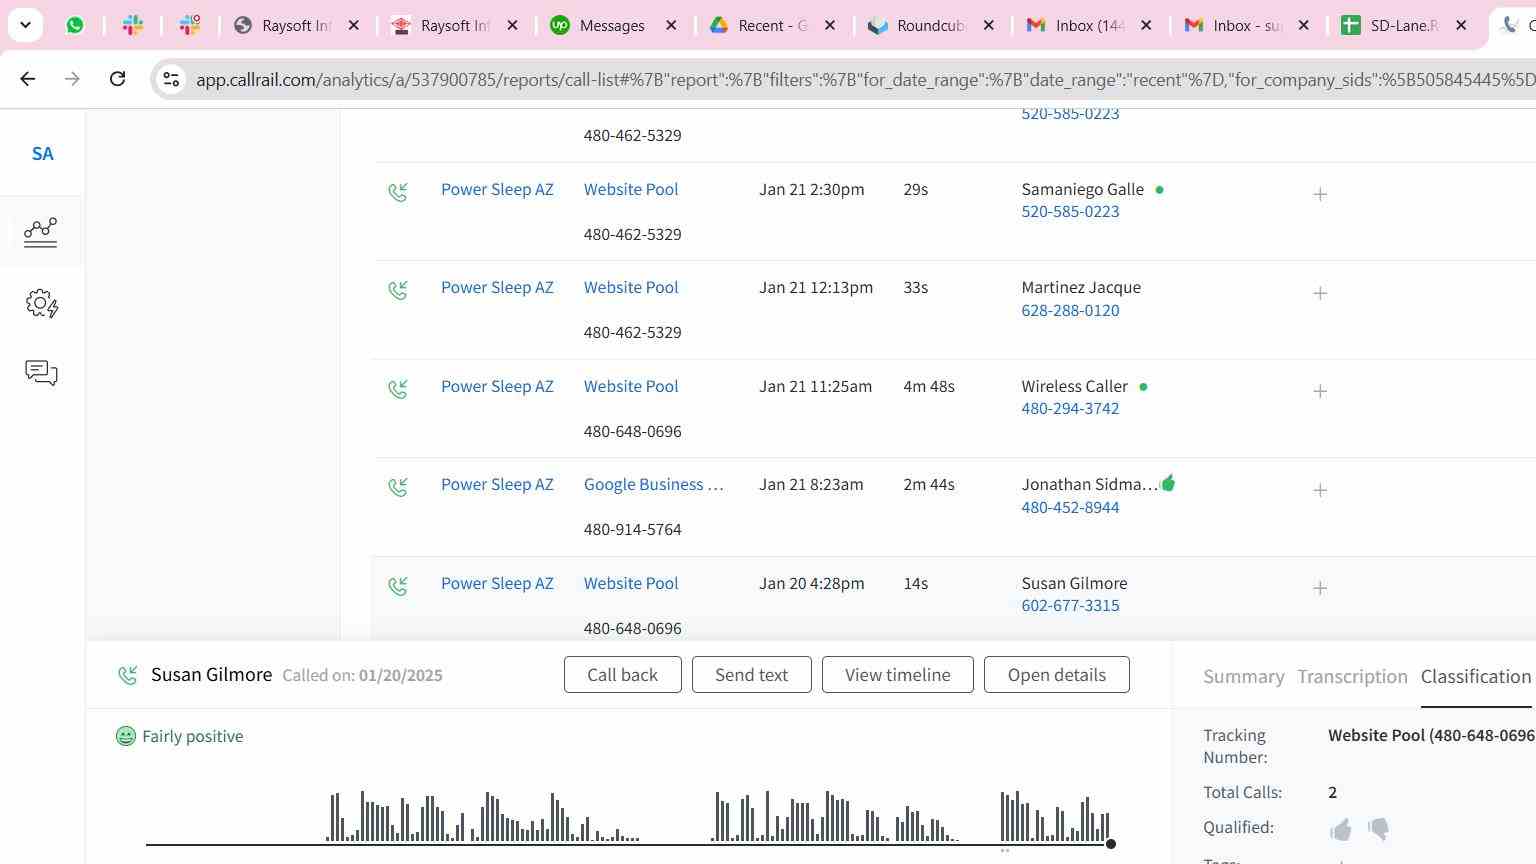Click caller name Martinez Jacque
1536x864 pixels.
tap(1081, 287)
